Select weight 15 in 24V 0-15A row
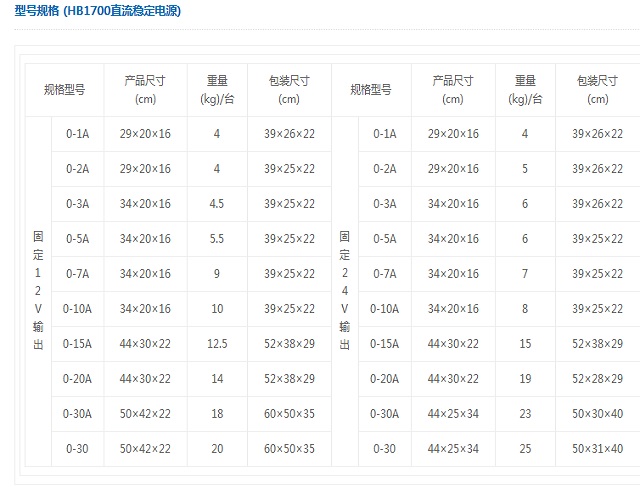Image resolution: width=640 pixels, height=487 pixels. click(x=525, y=344)
